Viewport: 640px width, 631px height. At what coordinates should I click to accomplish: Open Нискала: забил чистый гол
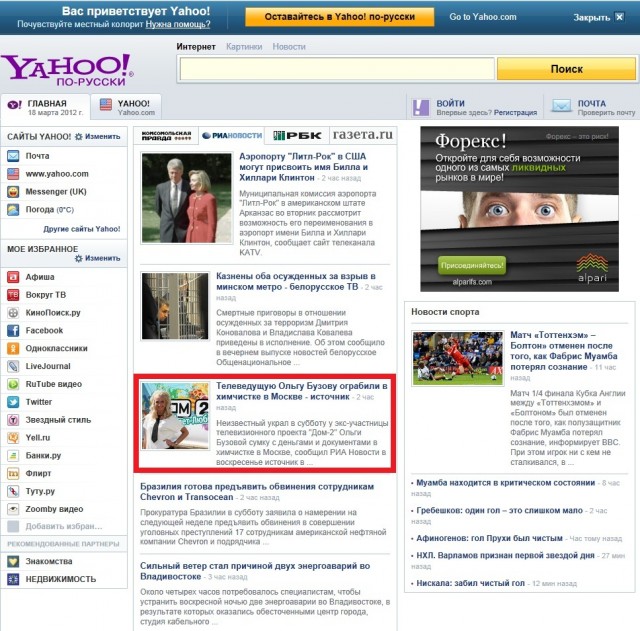pyautogui.click(x=470, y=583)
